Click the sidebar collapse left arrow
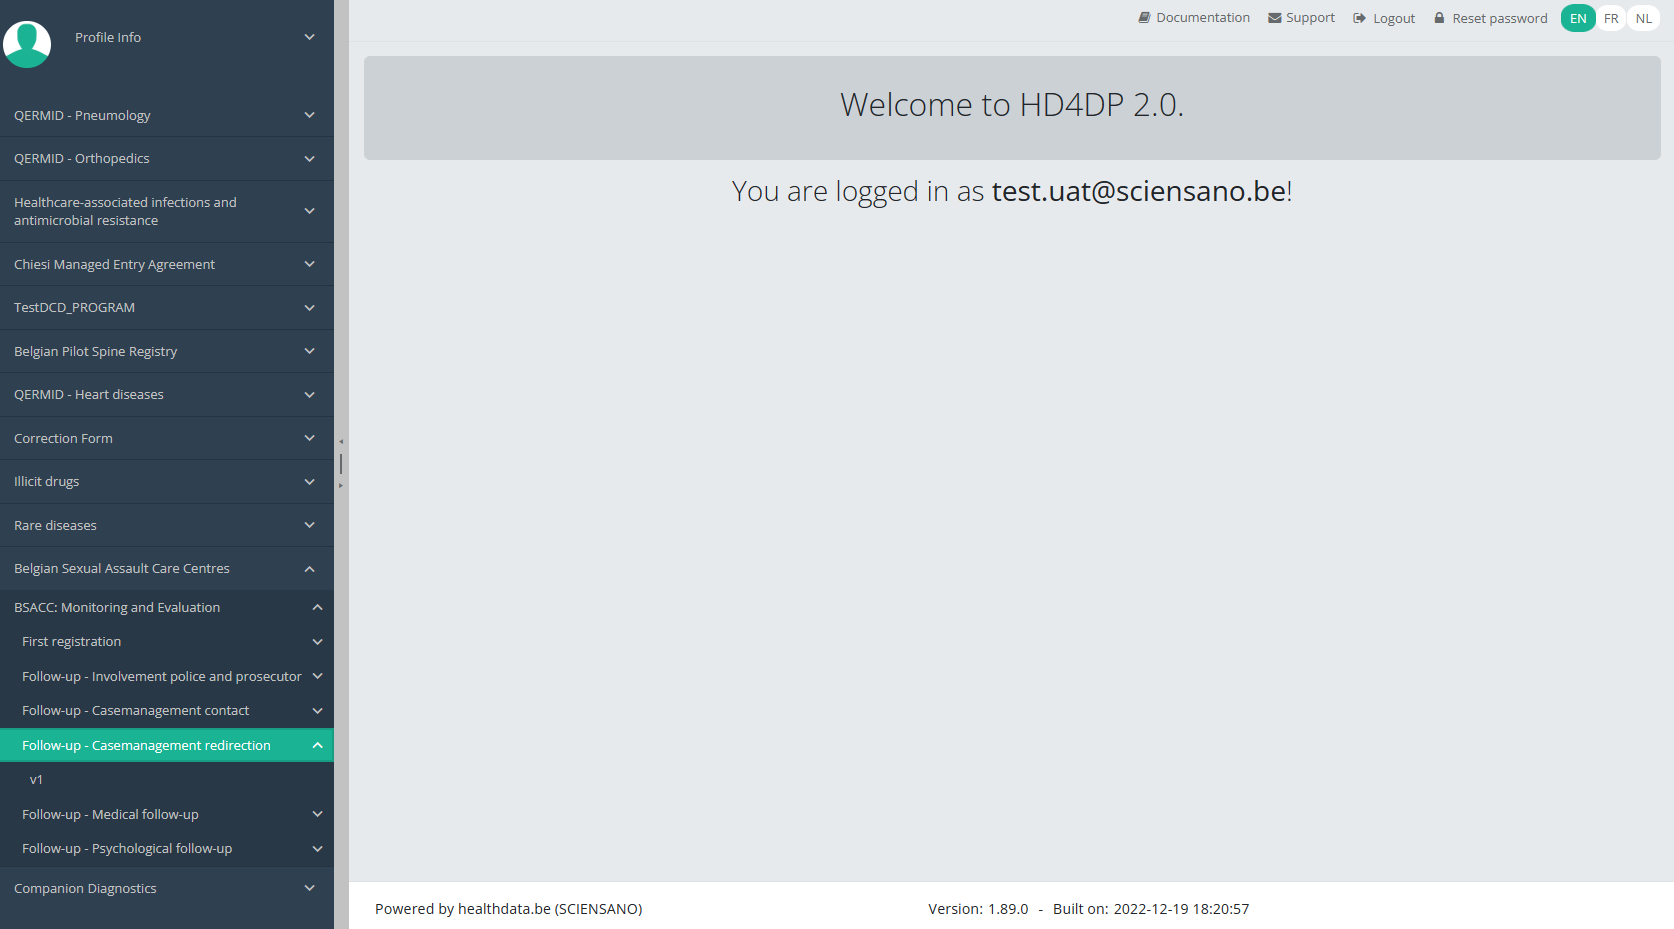The height and width of the screenshot is (929, 1674). pos(341,441)
